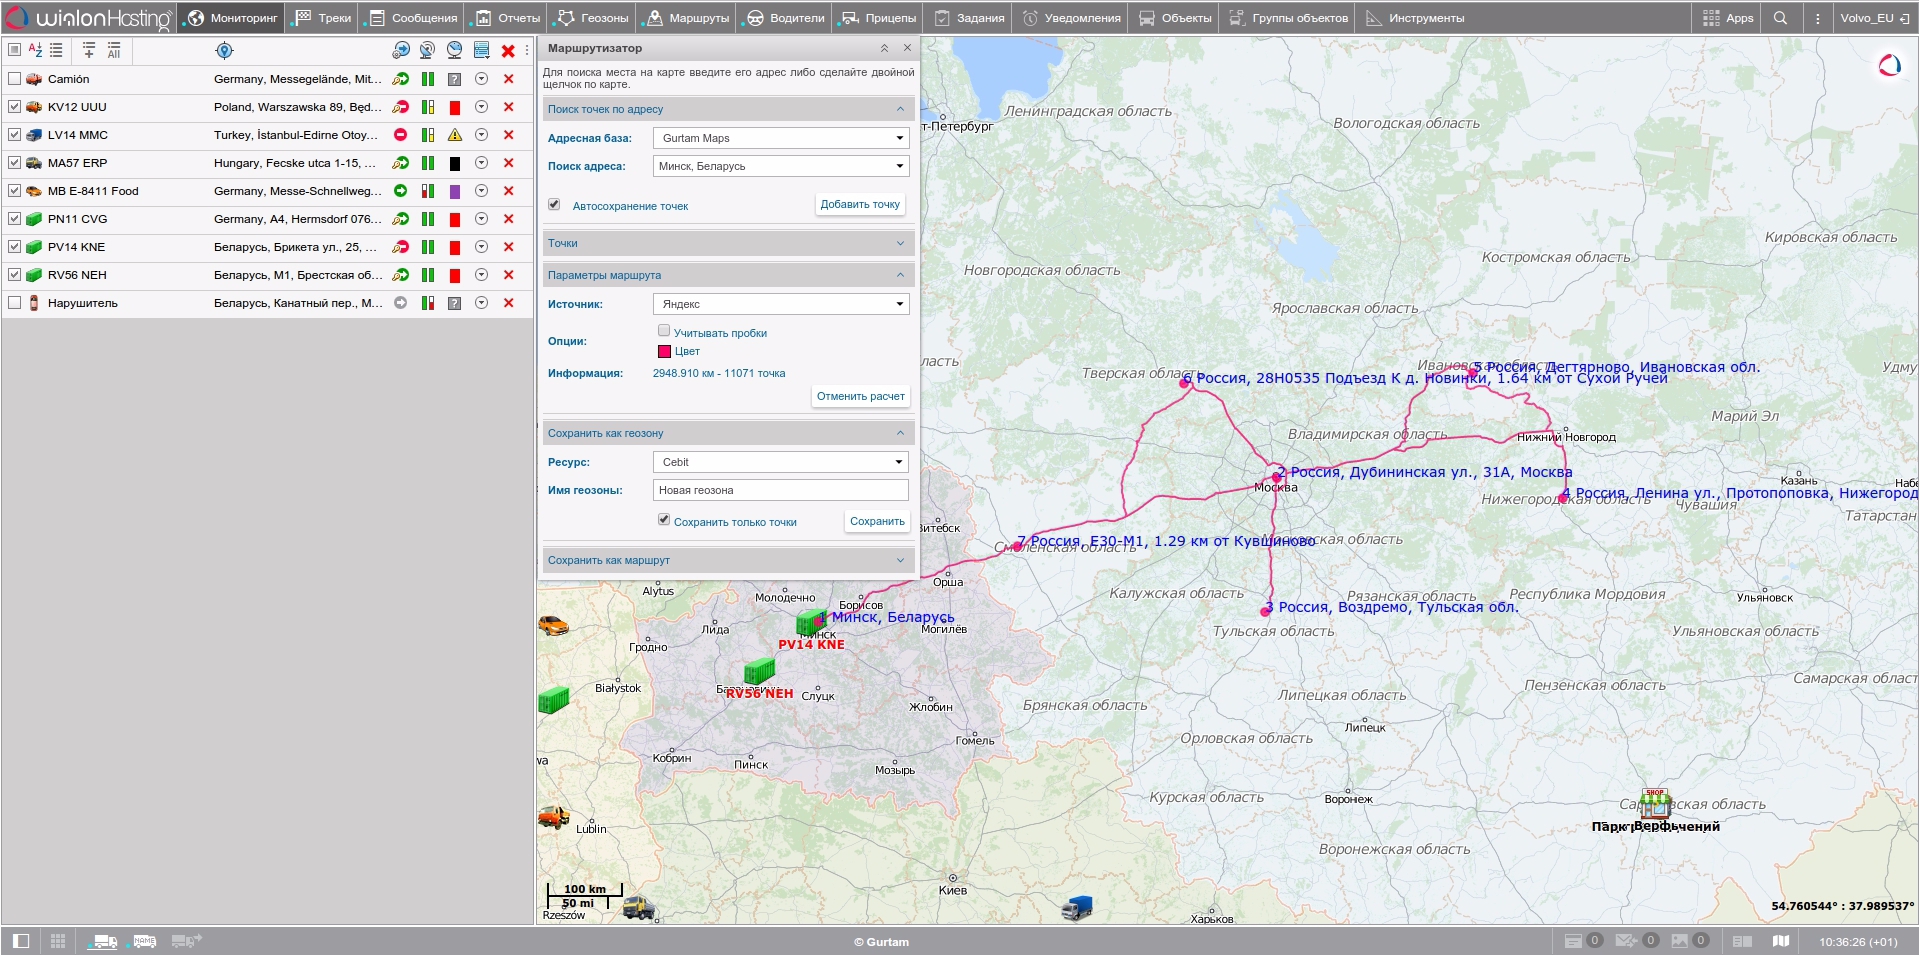Uncheck the KV12 UUU unit checkbox
The height and width of the screenshot is (955, 1919).
(x=15, y=106)
